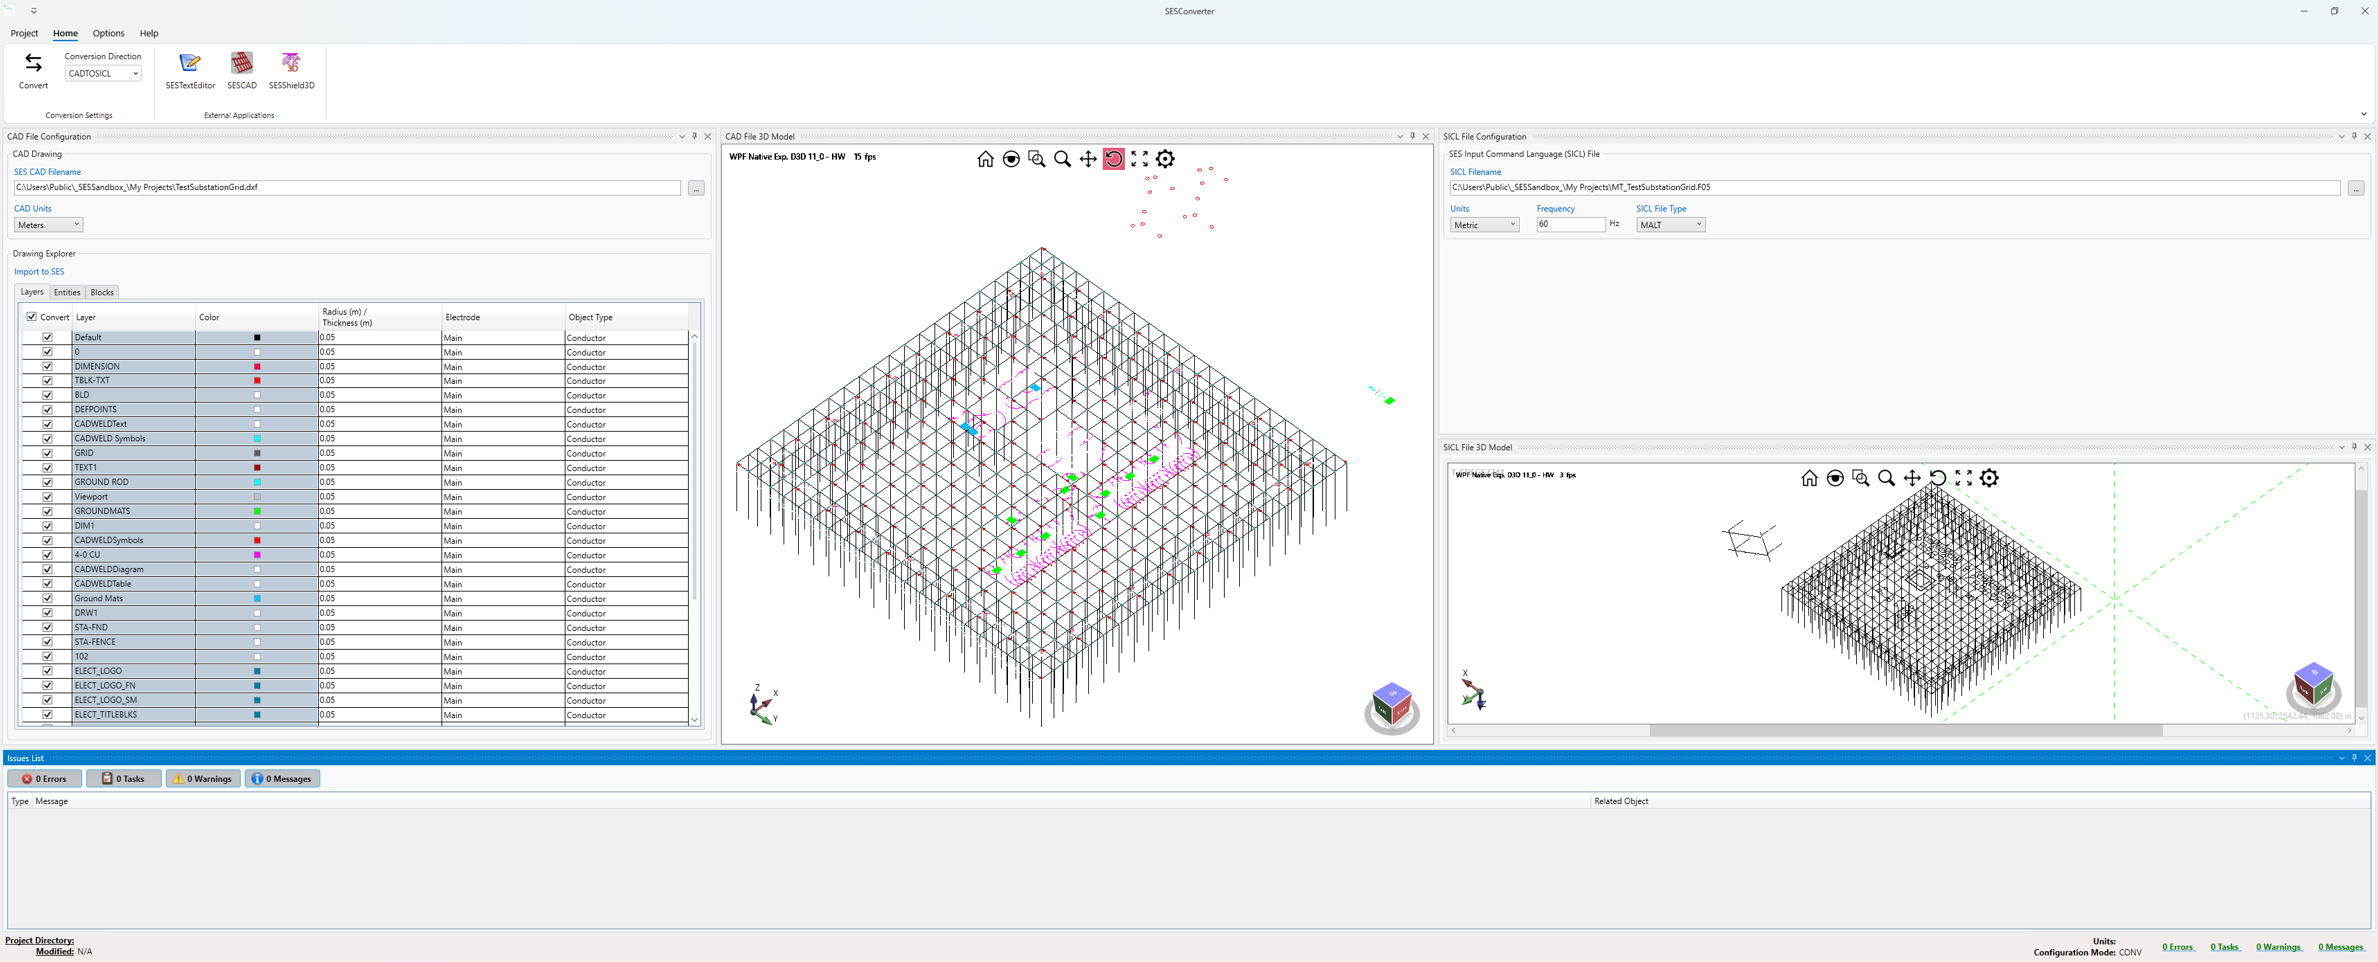Uncheck Convert for the GROUNDMATS layer
The height and width of the screenshot is (962, 2378).
click(47, 512)
